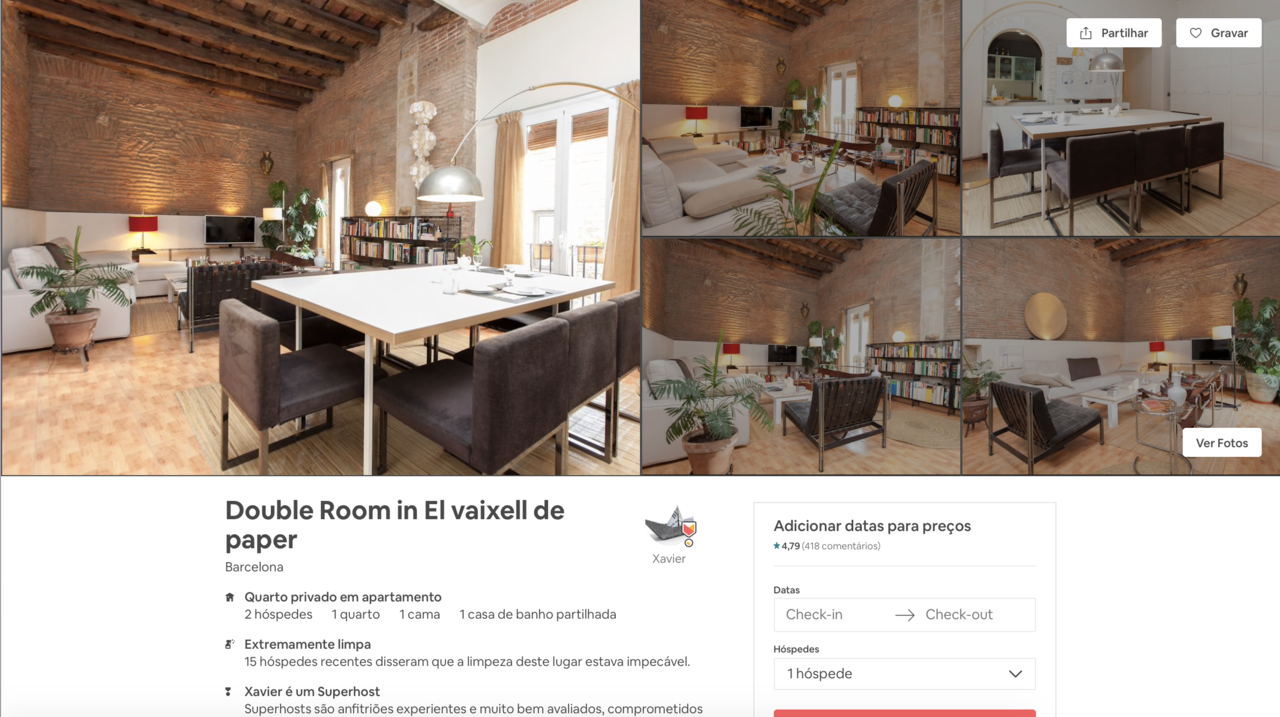The height and width of the screenshot is (717, 1280).
Task: Open the Check-out date field
Action: (x=975, y=615)
